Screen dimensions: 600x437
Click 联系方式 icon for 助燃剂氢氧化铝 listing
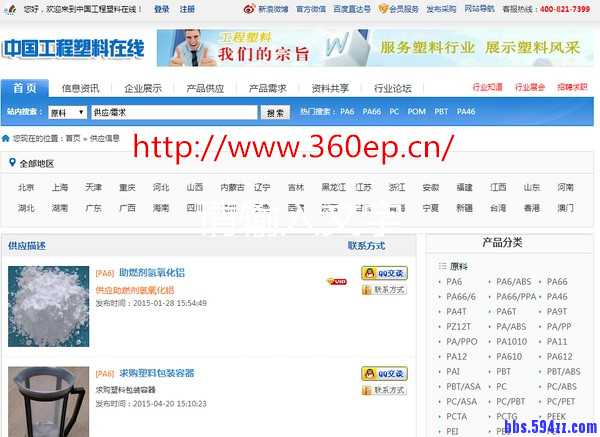[384, 290]
